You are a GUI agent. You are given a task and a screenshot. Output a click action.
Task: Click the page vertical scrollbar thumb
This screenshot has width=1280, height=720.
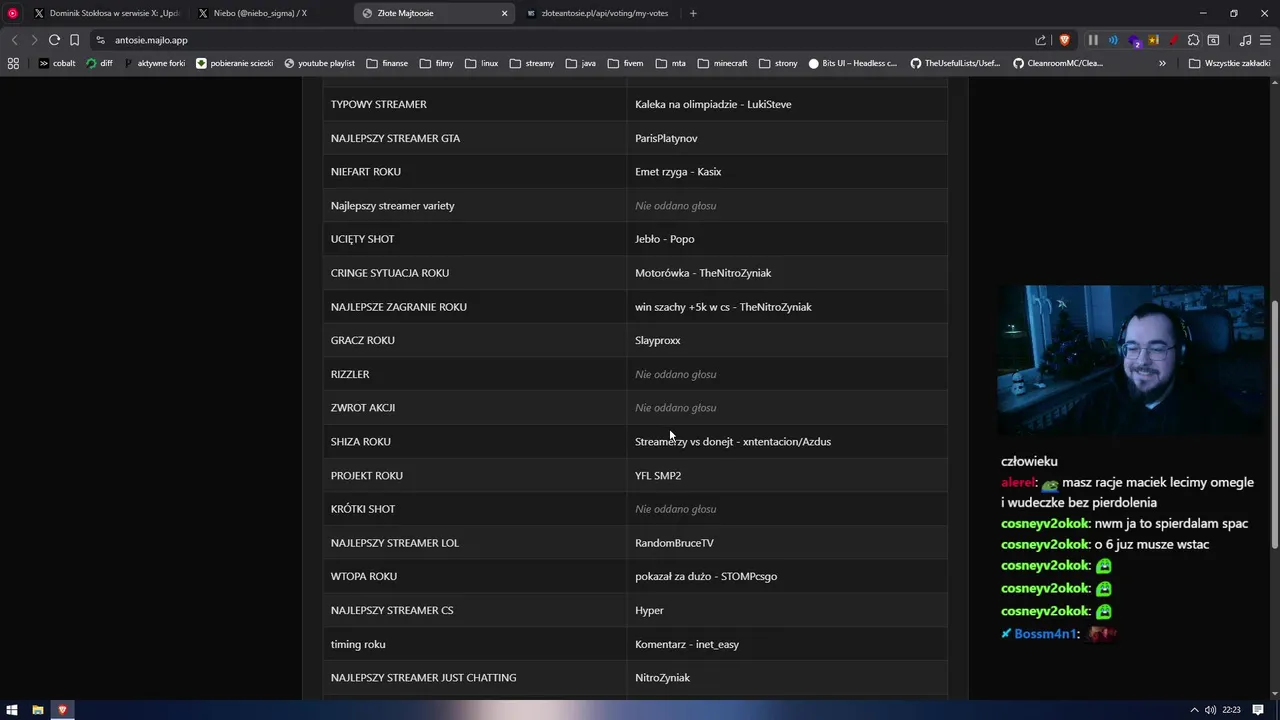[x=1274, y=424]
